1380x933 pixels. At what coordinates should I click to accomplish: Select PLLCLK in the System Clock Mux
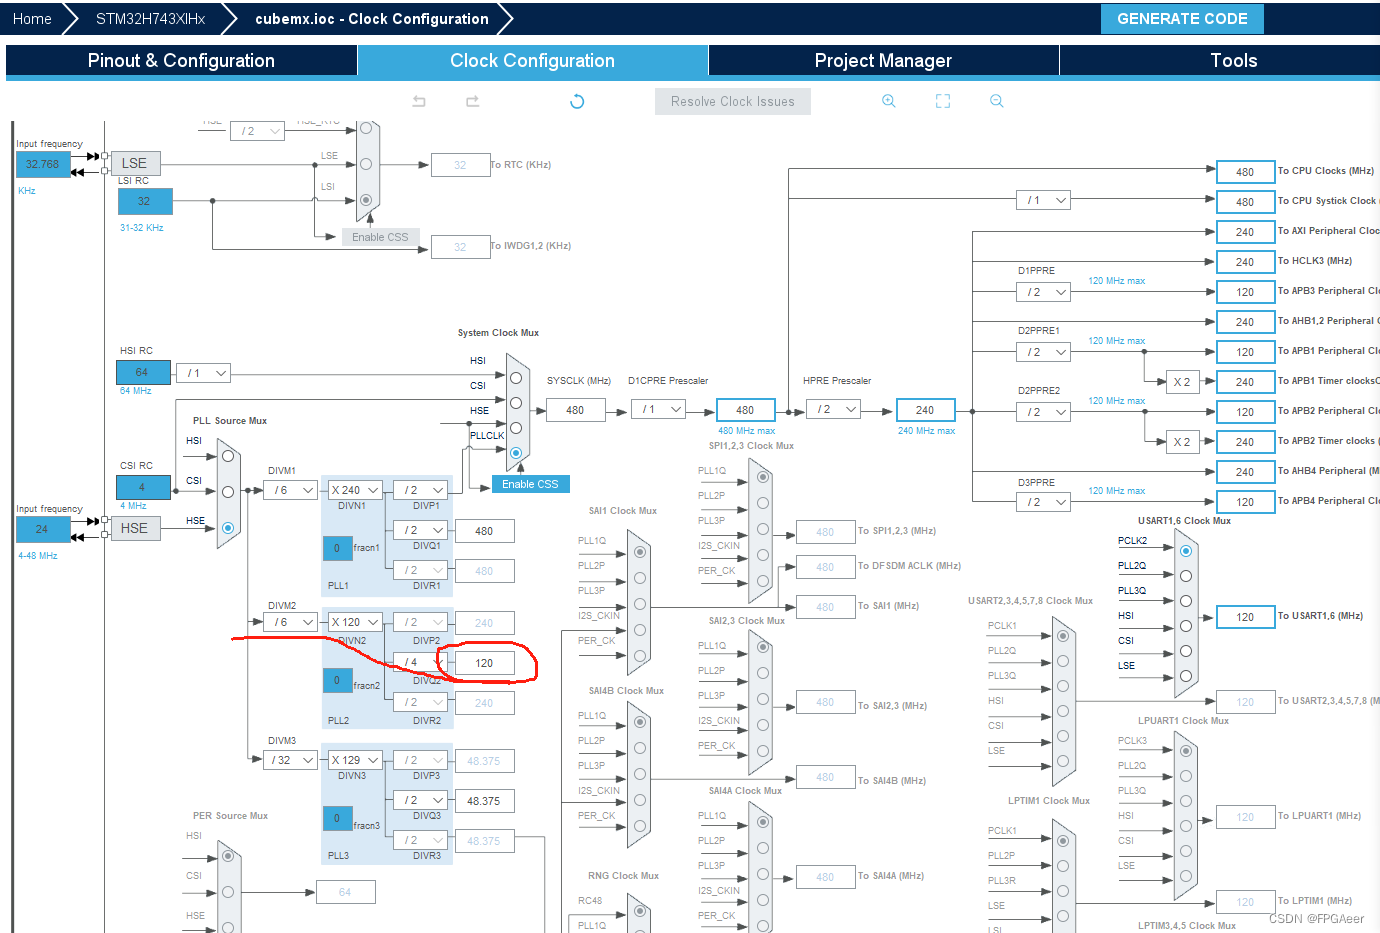516,453
